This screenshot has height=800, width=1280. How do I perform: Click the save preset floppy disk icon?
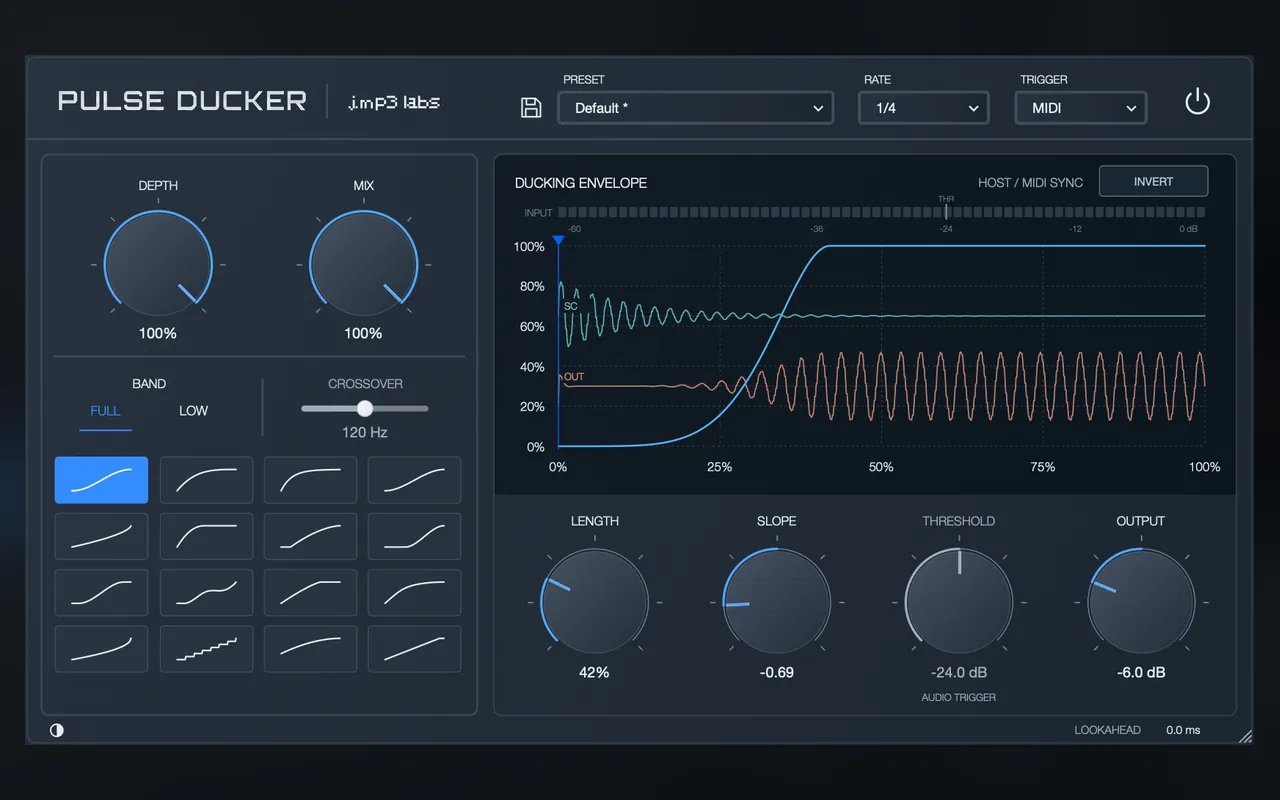click(x=532, y=108)
